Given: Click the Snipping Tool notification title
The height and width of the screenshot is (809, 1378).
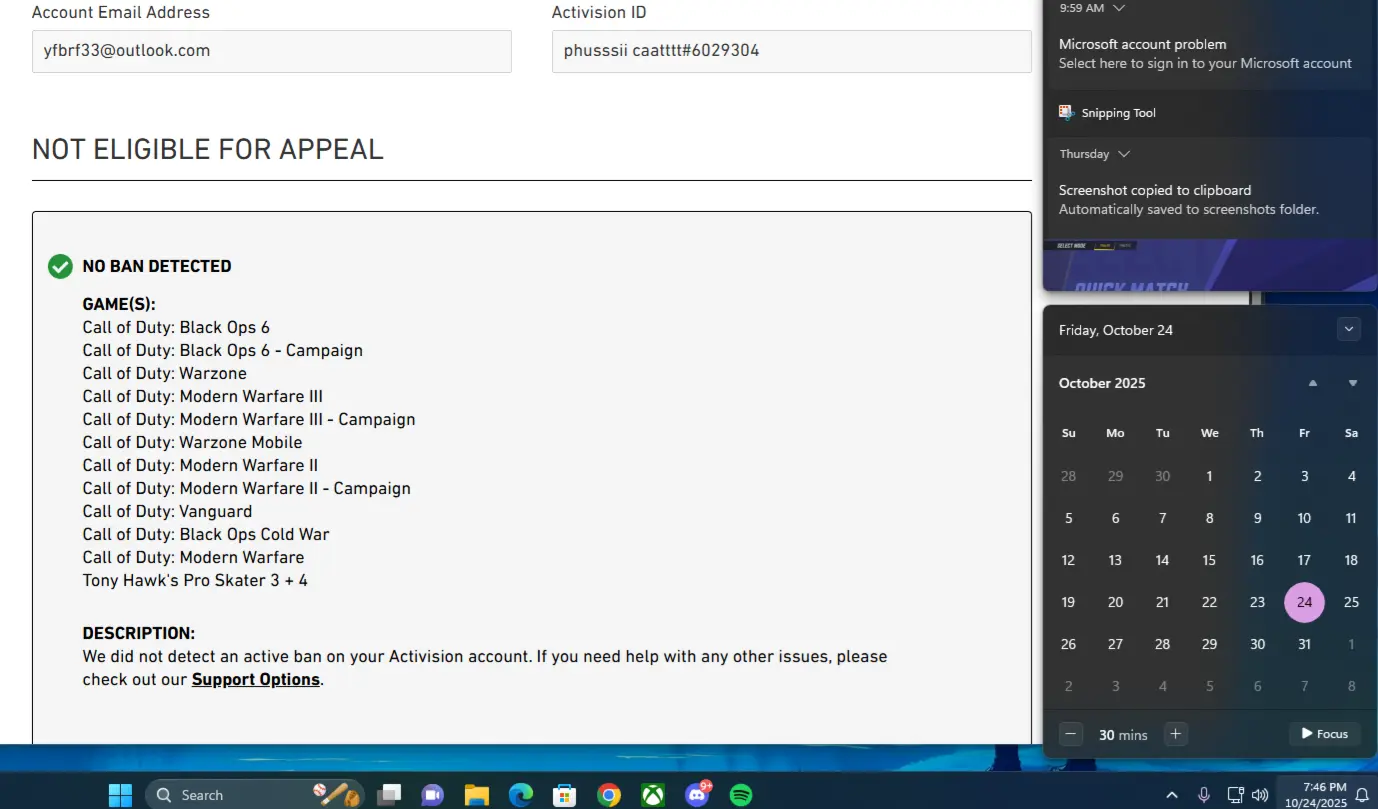Looking at the screenshot, I should click(x=1119, y=113).
